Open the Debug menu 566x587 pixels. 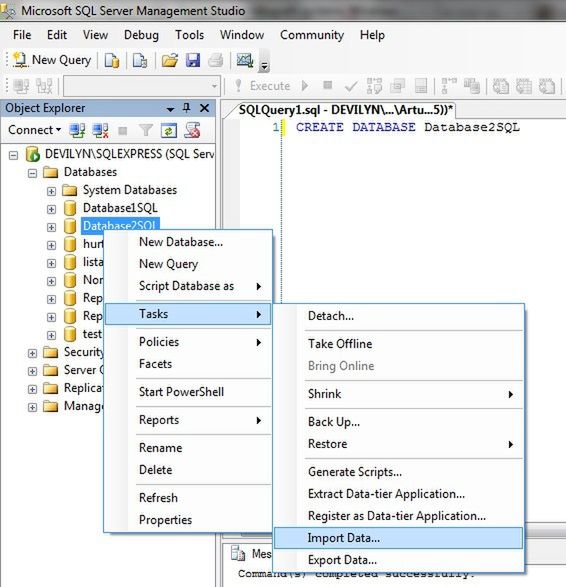point(141,35)
